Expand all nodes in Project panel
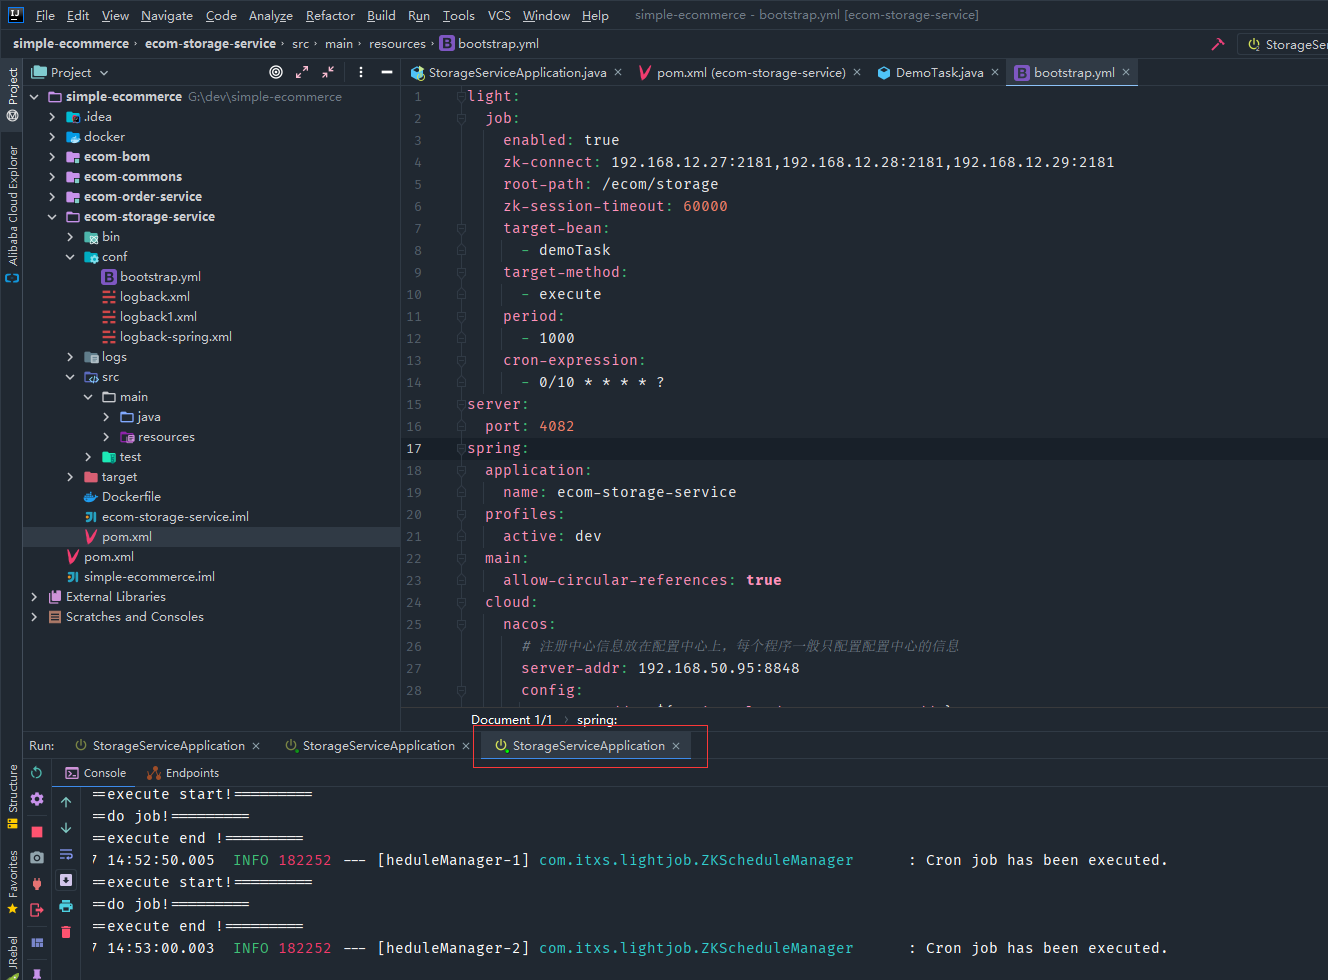Screen dimensions: 1328x980 pyautogui.click(x=302, y=72)
